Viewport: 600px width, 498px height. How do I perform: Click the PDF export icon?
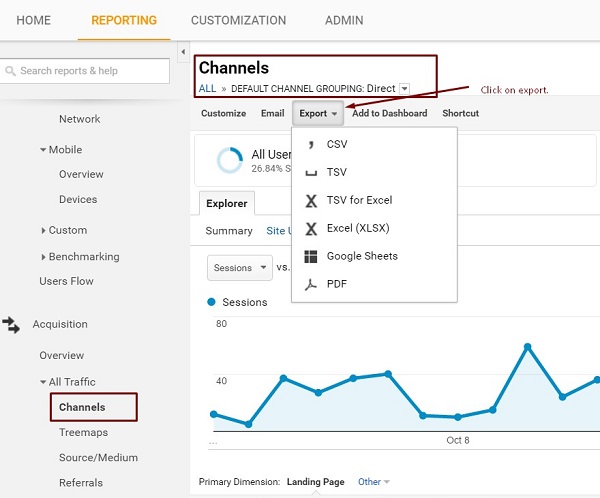[x=311, y=284]
